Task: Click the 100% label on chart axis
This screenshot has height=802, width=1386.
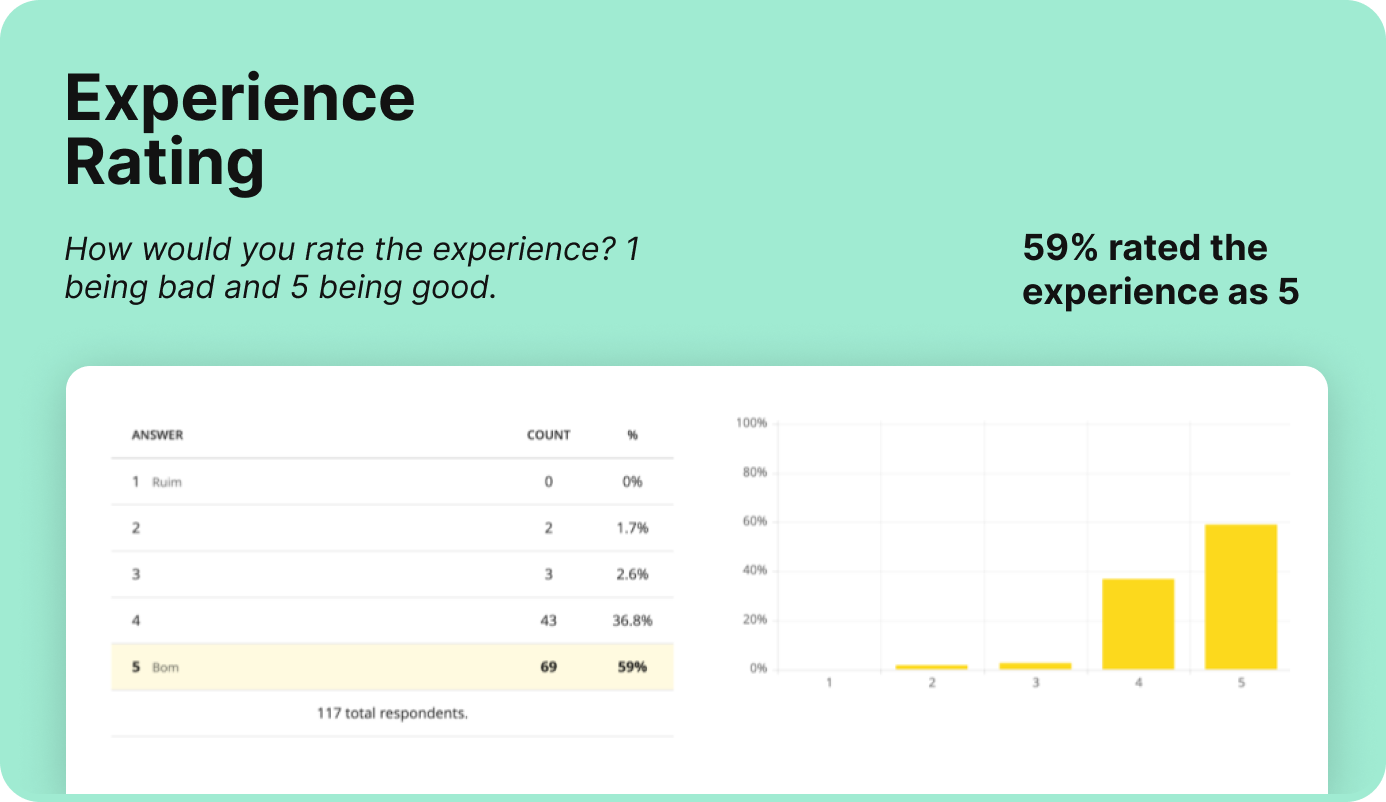Action: (751, 424)
